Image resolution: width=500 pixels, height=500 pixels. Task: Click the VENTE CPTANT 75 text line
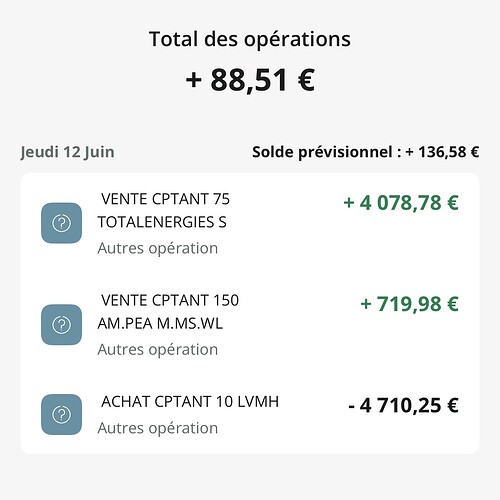166,199
